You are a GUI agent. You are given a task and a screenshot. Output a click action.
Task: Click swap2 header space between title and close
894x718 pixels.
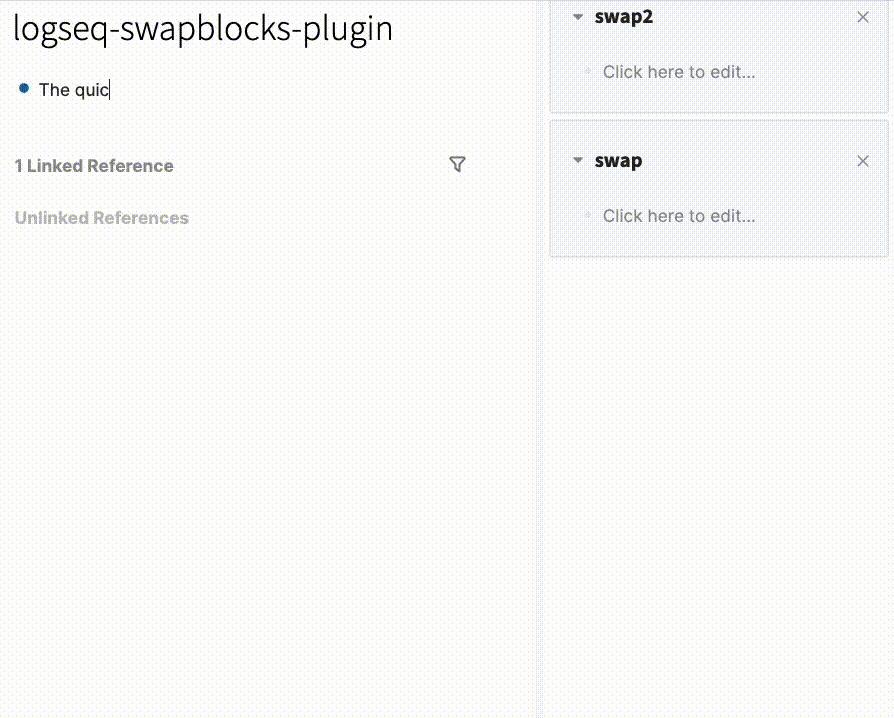click(x=750, y=17)
